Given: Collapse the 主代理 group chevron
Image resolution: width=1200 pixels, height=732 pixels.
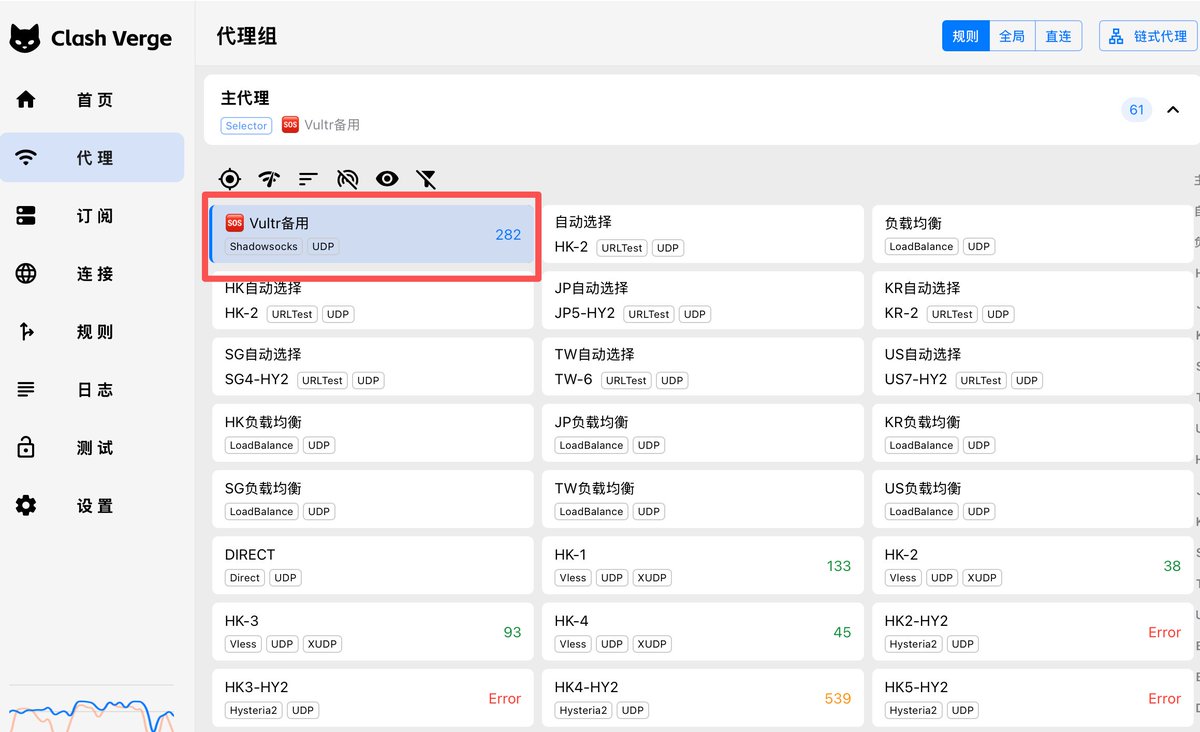Looking at the screenshot, I should click(1174, 110).
